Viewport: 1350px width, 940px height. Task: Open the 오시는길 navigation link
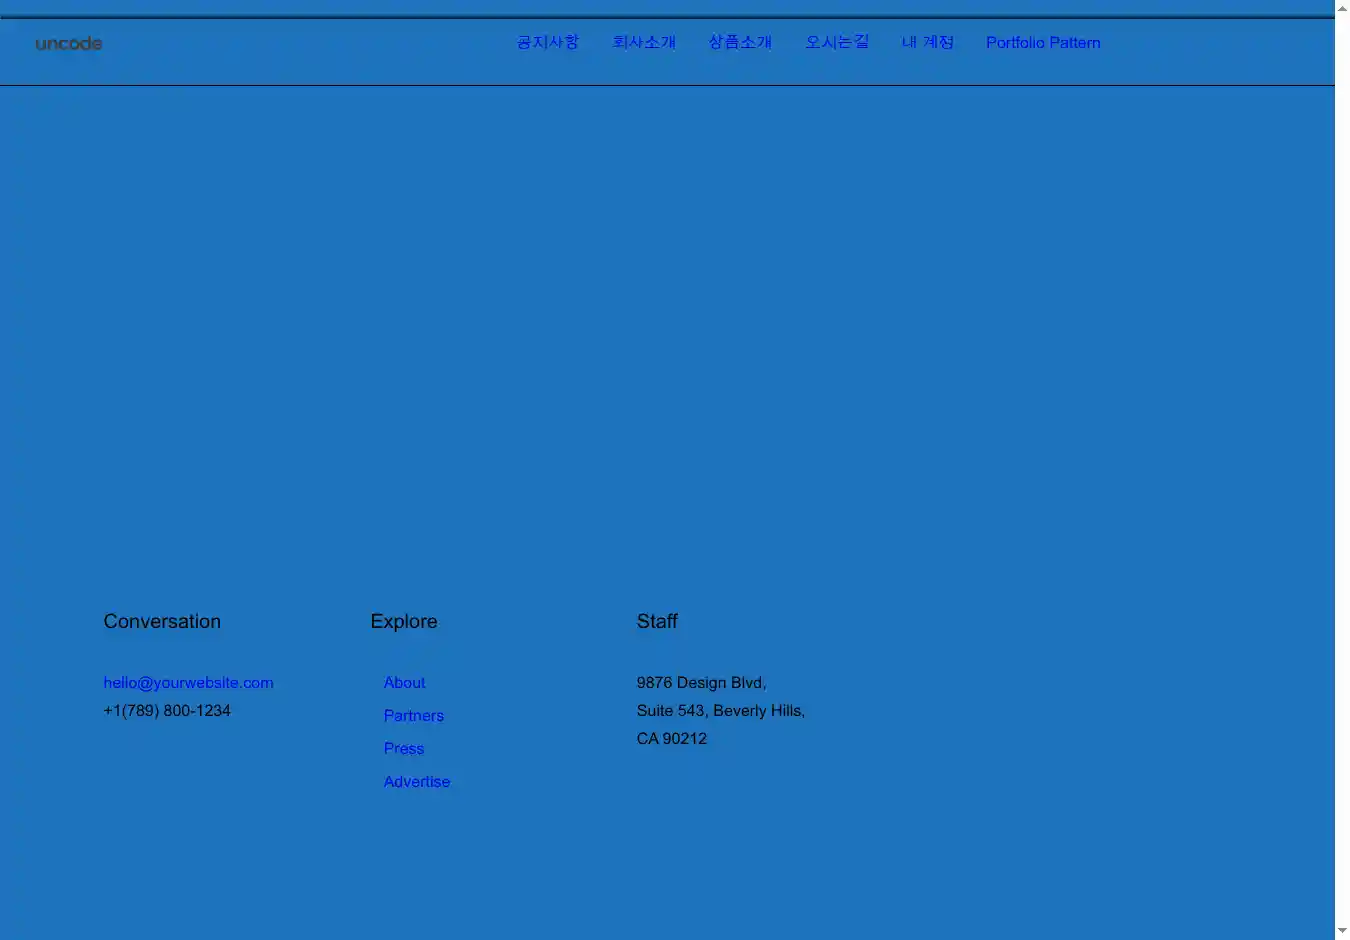837,42
